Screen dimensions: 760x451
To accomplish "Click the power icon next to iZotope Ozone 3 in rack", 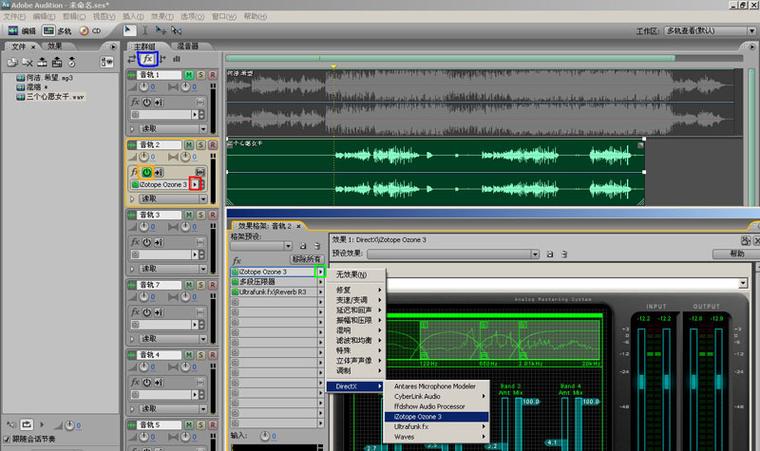I will (235, 272).
